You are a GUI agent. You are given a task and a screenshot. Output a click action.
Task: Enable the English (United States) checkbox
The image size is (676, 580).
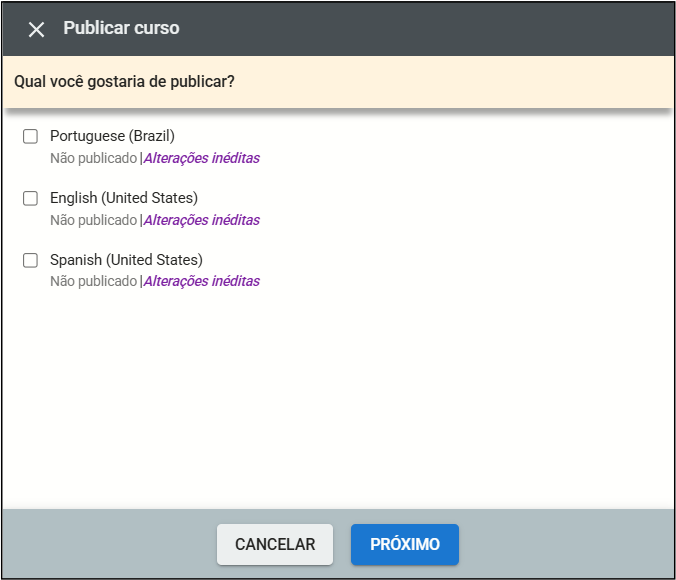pyautogui.click(x=31, y=198)
